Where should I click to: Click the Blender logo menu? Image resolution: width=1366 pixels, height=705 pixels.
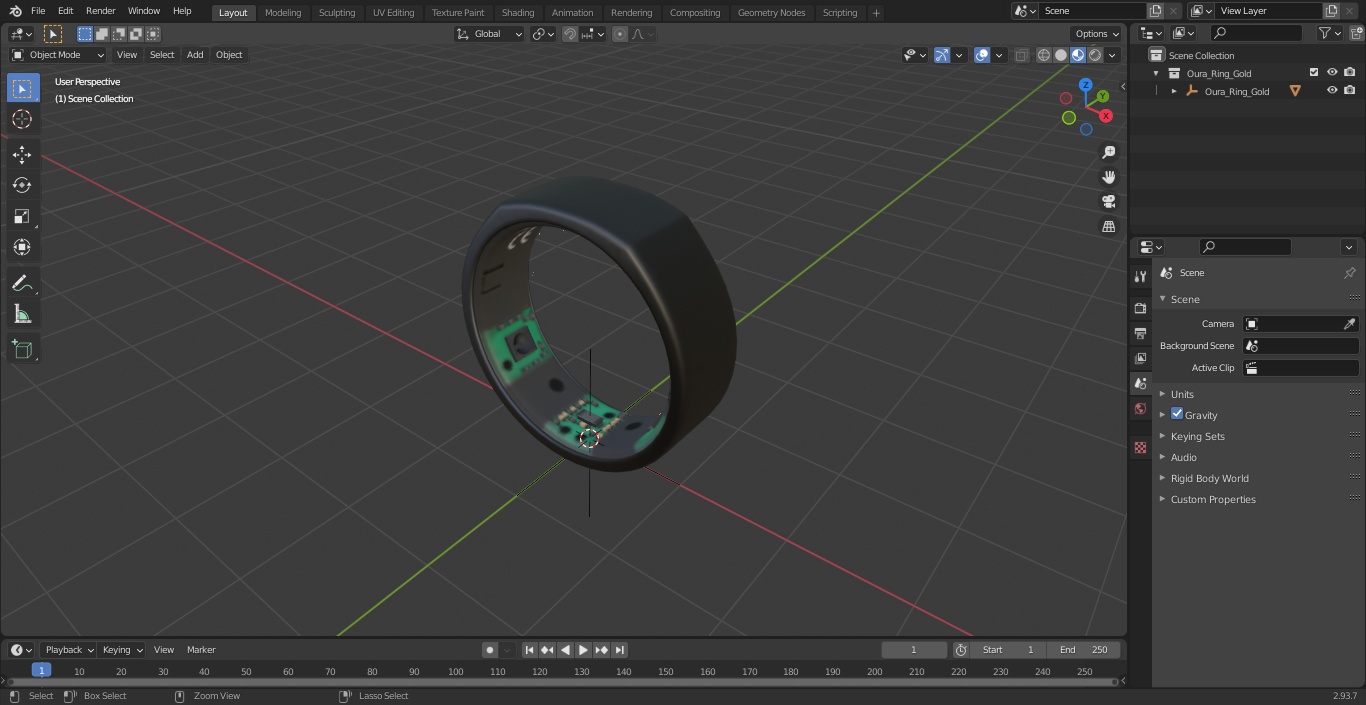coord(15,11)
